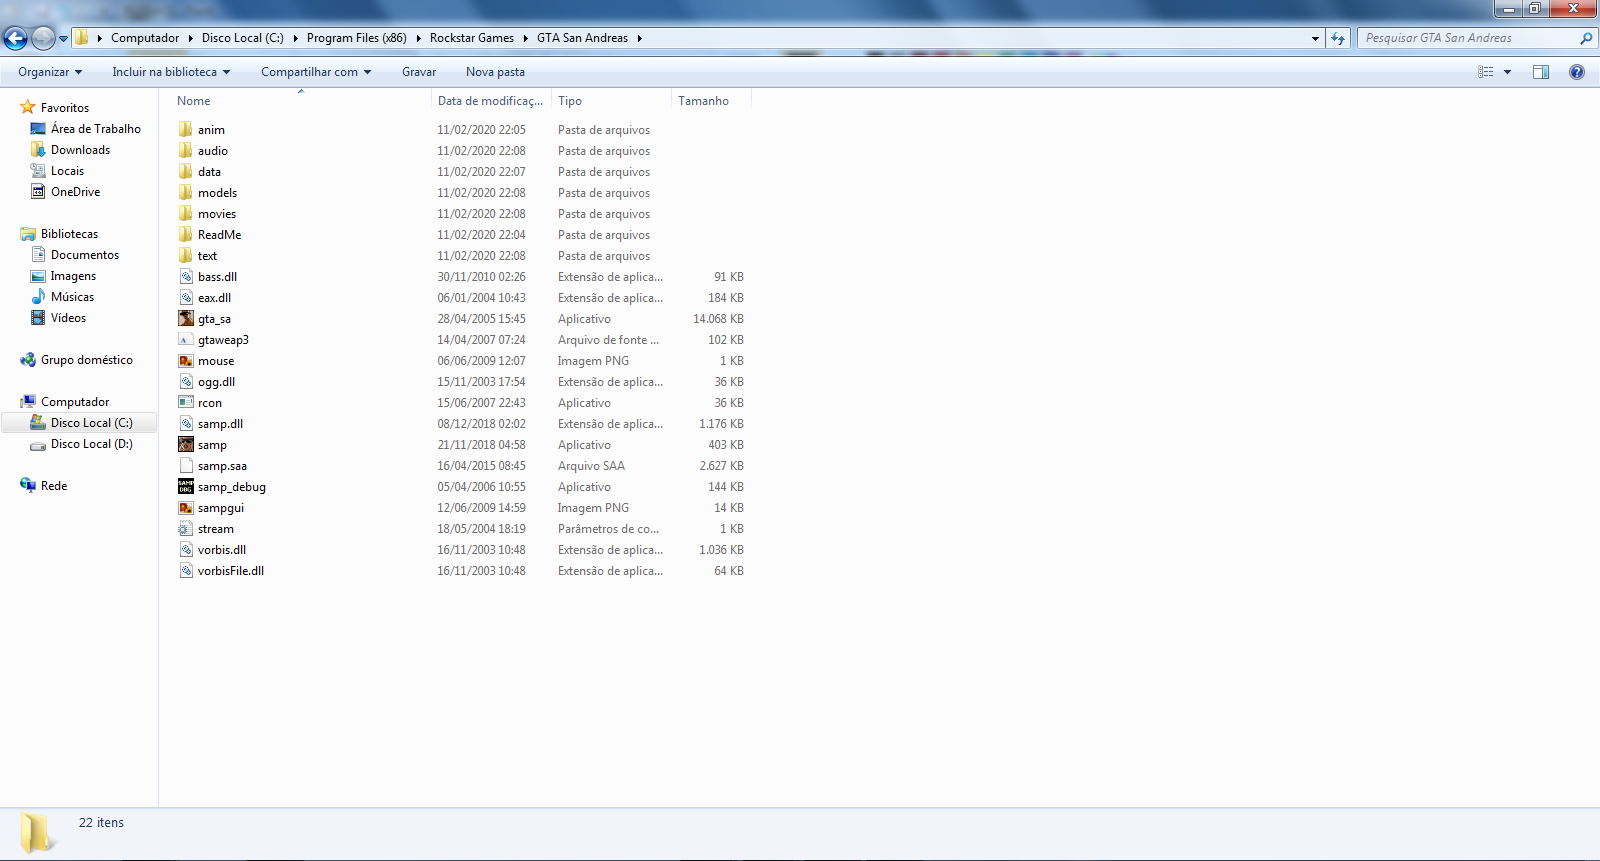Select Disco Local (D:) drive

tap(92, 443)
